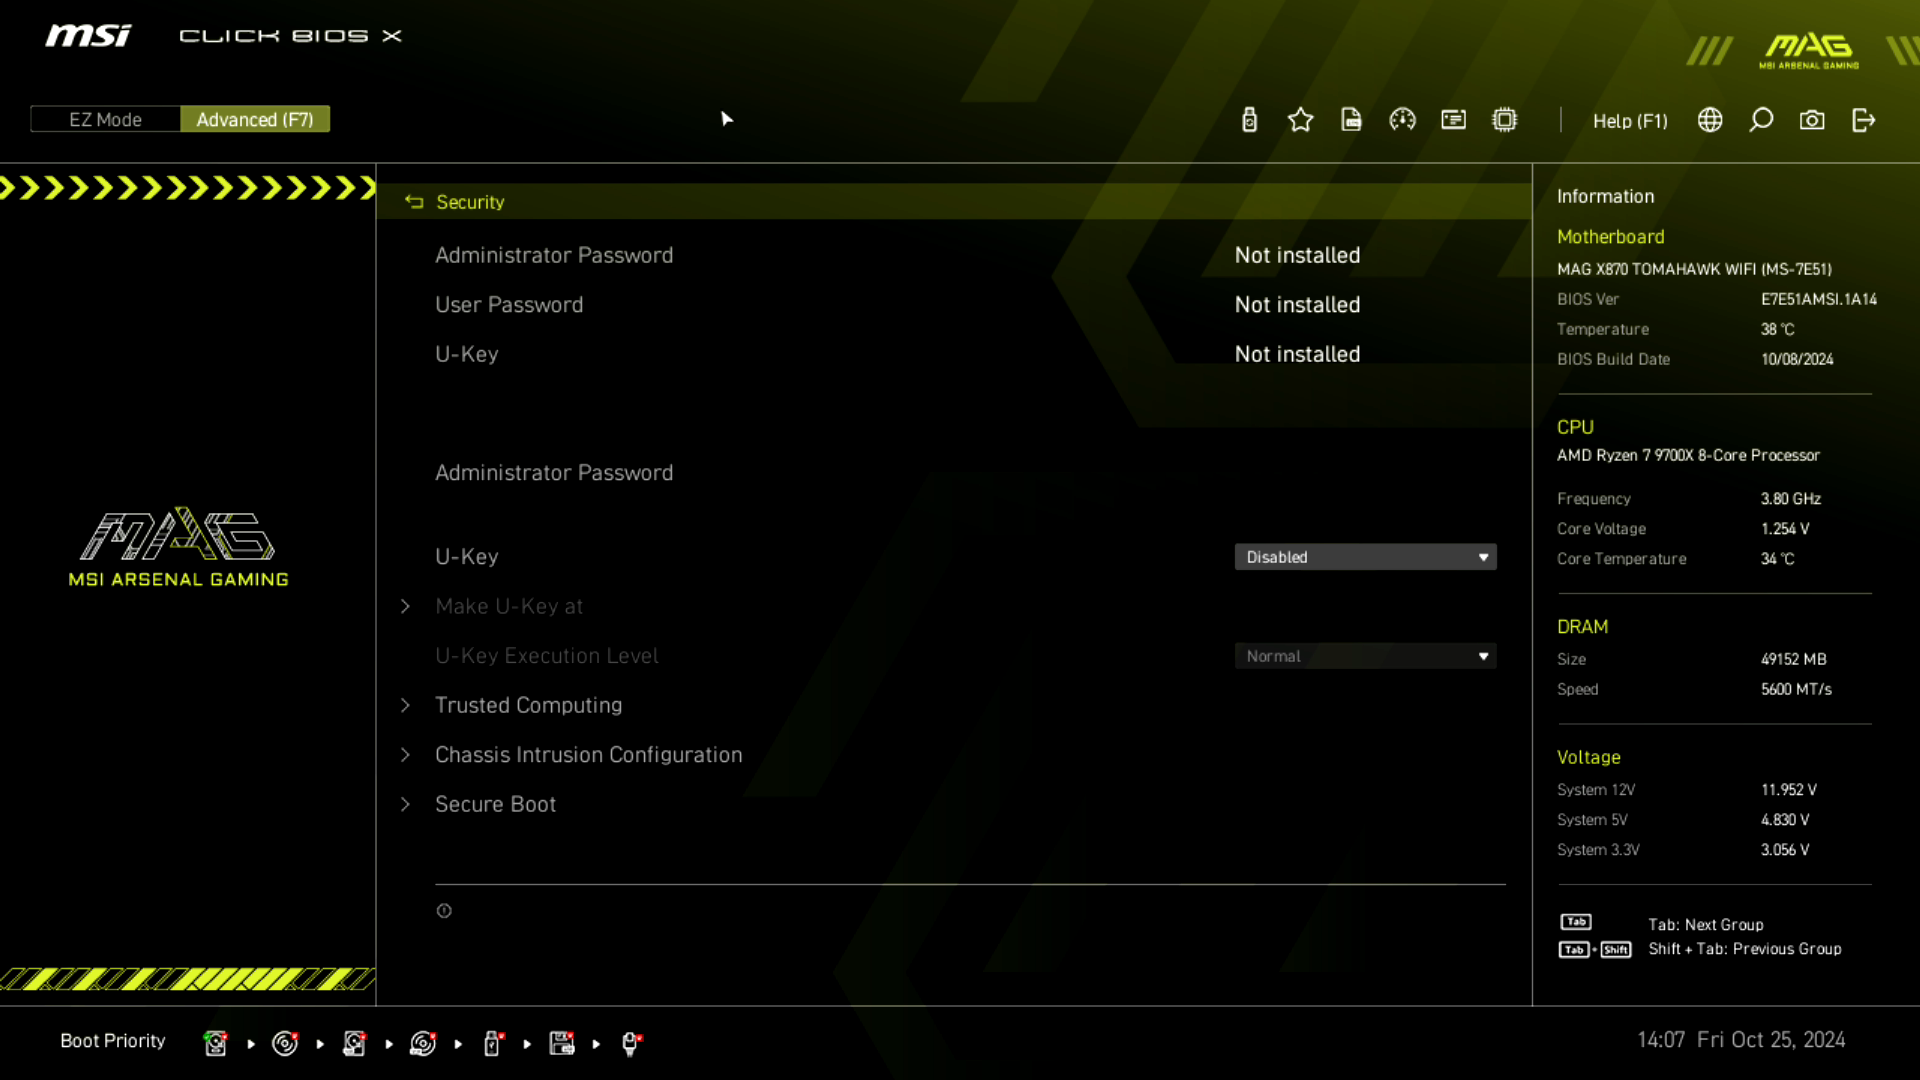Viewport: 1920px width, 1080px height.
Task: Open the hardware monitor gauge icon
Action: coord(1402,120)
